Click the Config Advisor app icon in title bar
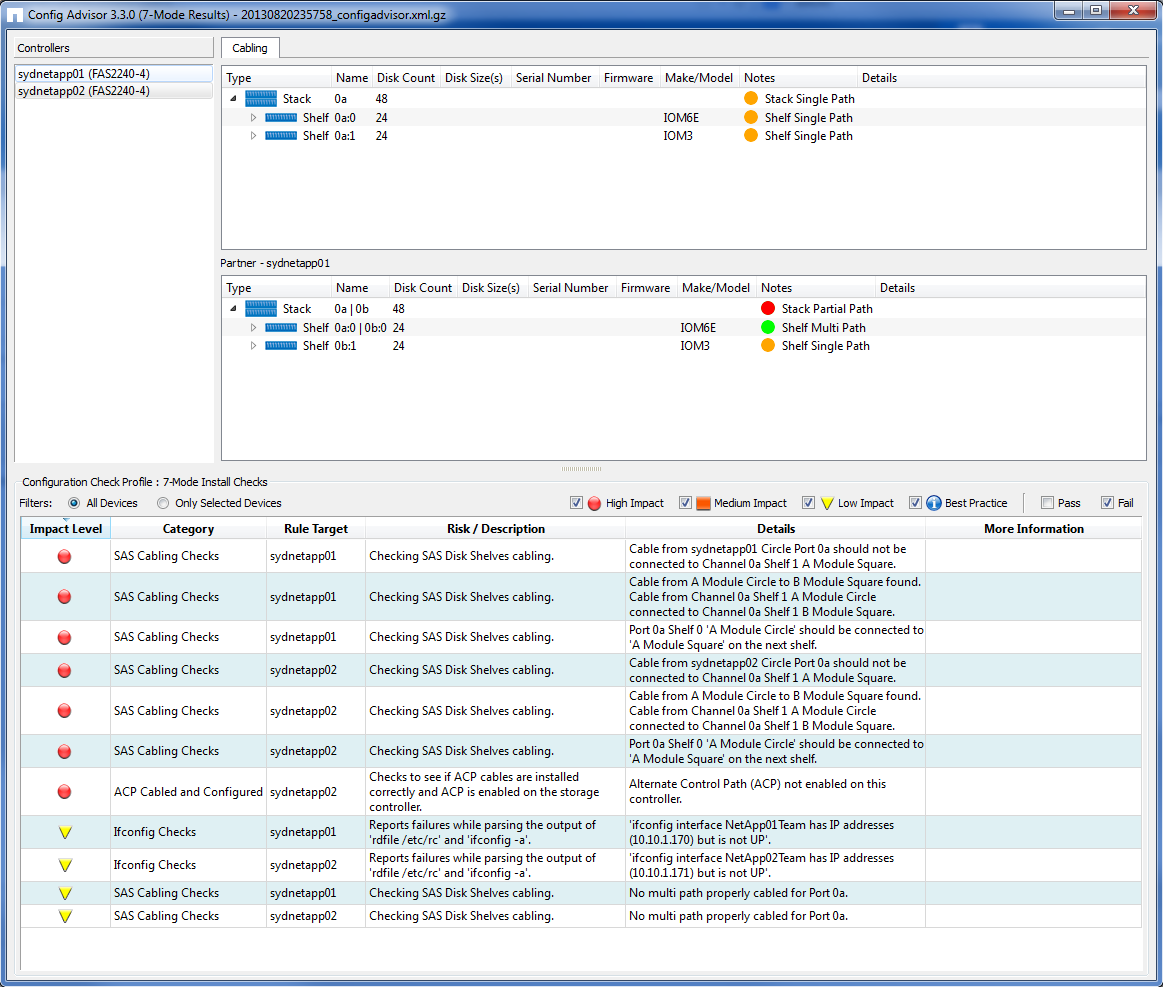Viewport: 1163px width, 987px height. coord(15,15)
